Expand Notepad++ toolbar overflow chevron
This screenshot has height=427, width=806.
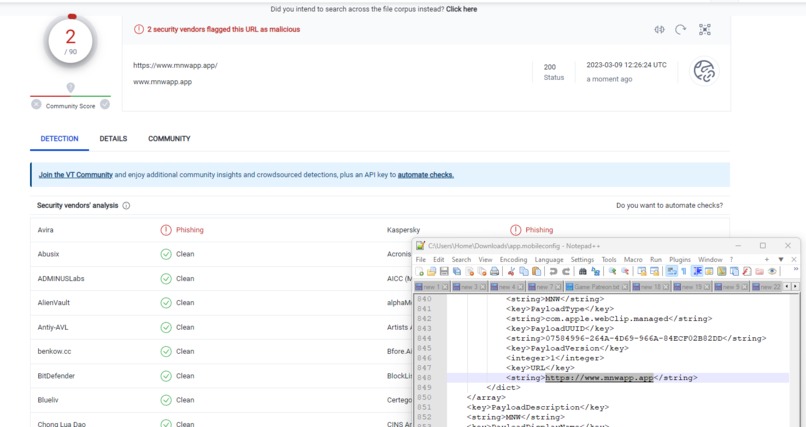796,269
